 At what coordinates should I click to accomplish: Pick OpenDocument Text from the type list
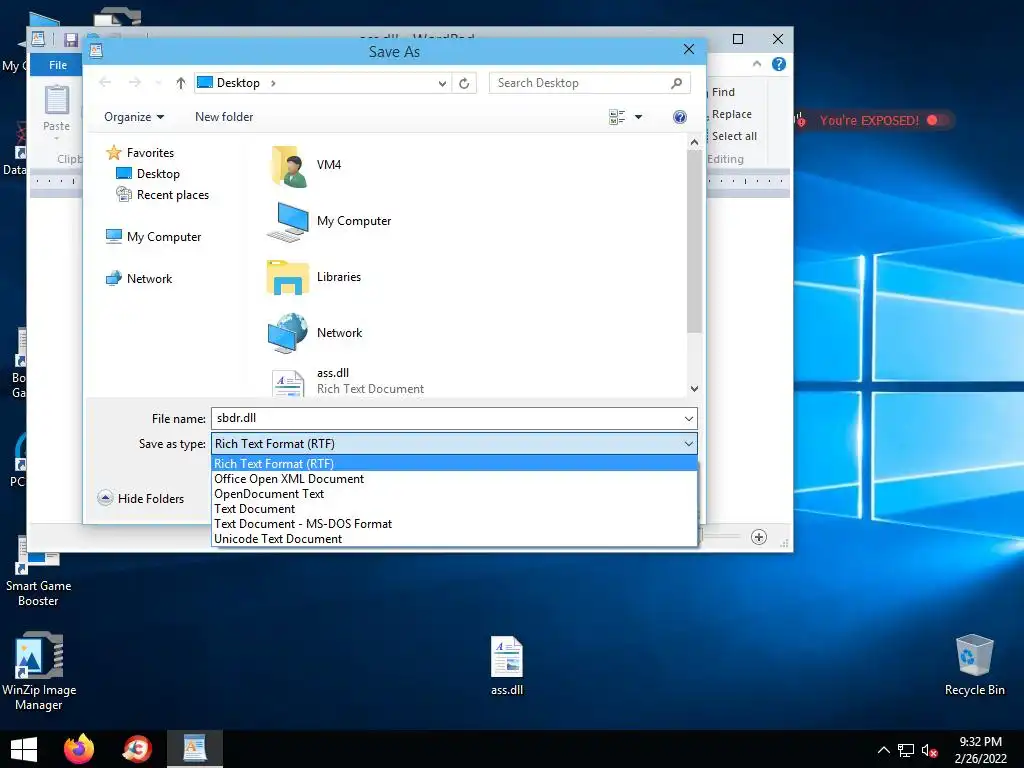[x=455, y=494]
